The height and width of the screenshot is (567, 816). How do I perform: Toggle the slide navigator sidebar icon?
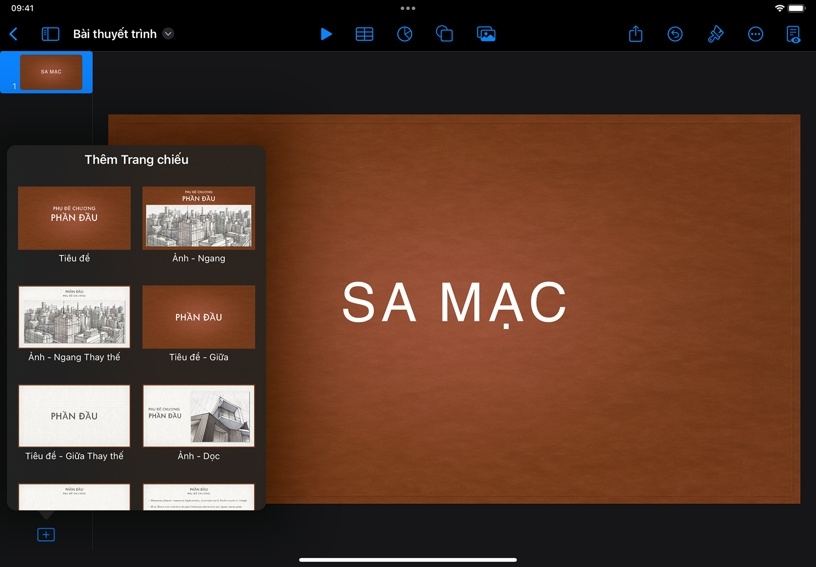tap(50, 34)
